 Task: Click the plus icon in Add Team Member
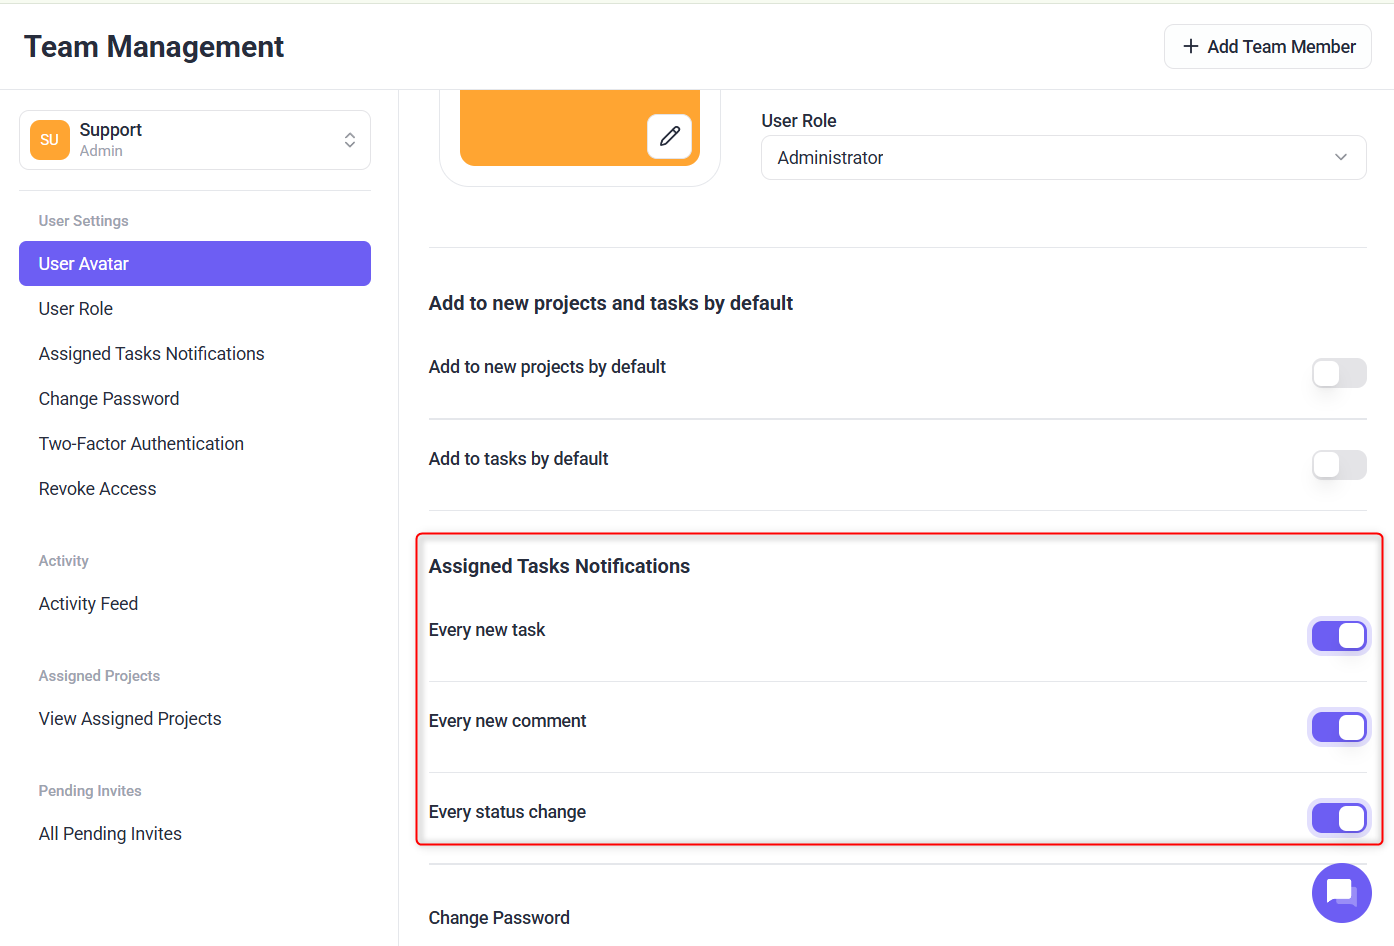pyautogui.click(x=1190, y=47)
